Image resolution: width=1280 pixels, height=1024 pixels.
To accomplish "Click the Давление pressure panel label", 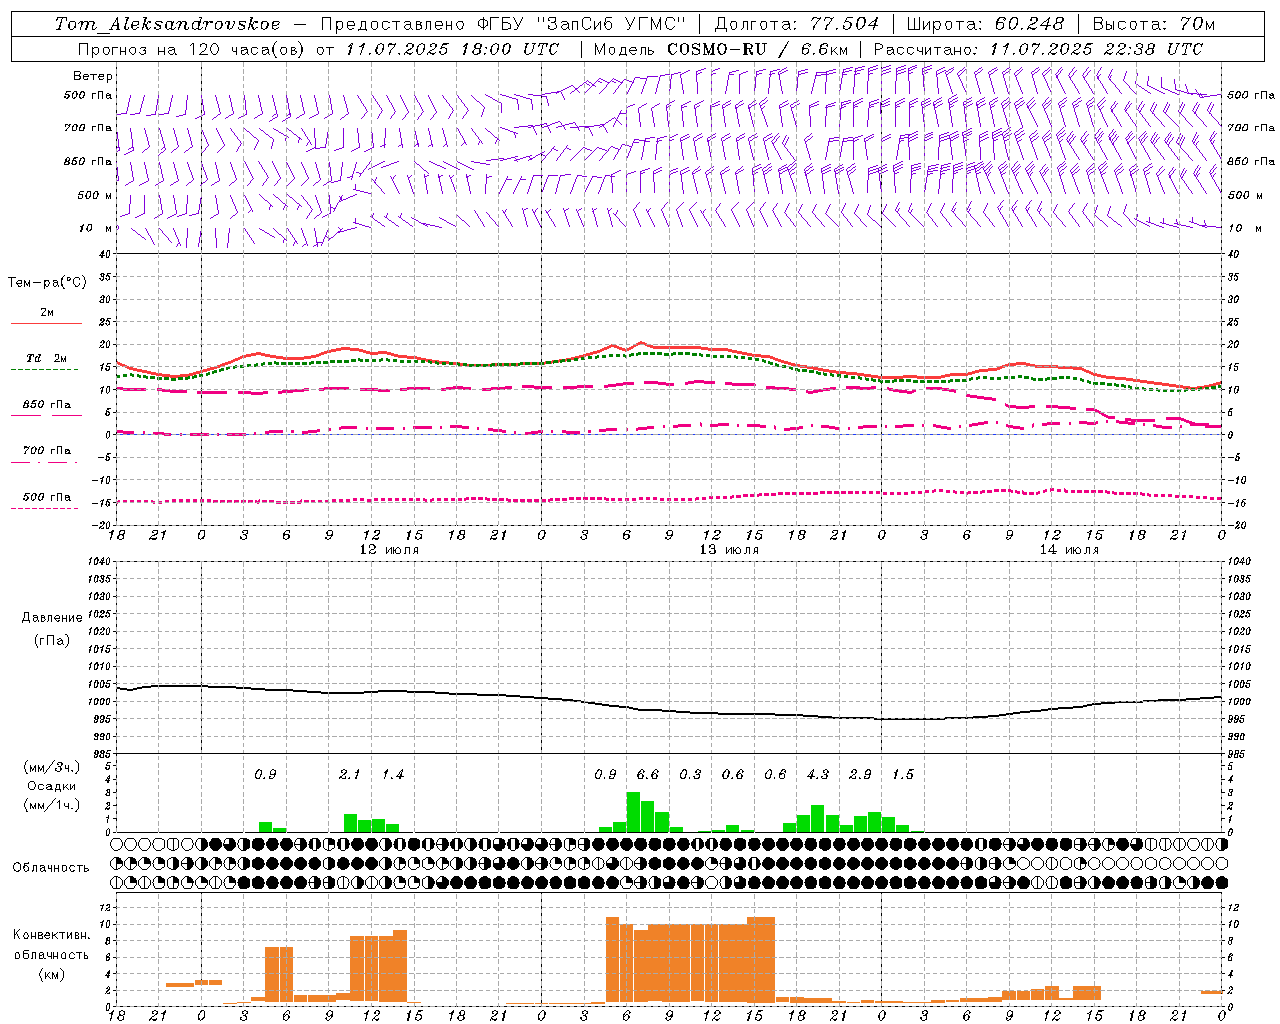I will (52, 618).
